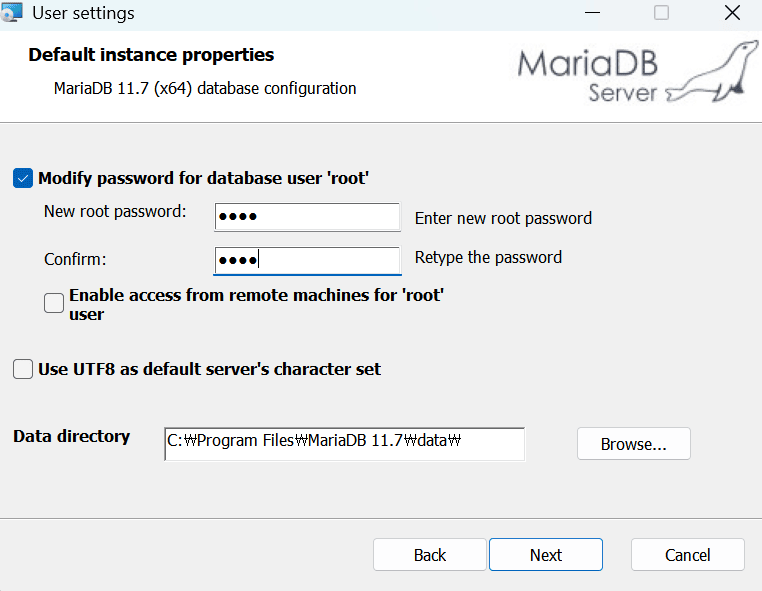Enable remote access for root checkbox
Screen dimensions: 762x591
click(54, 303)
